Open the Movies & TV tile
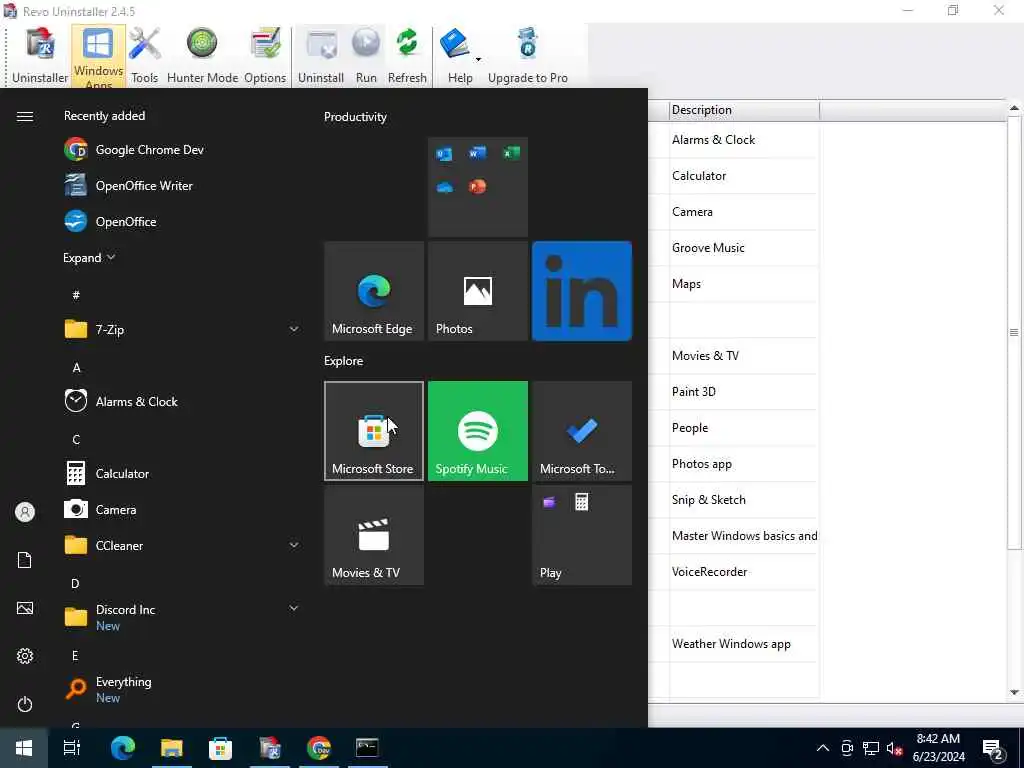The image size is (1024, 768). tap(374, 536)
